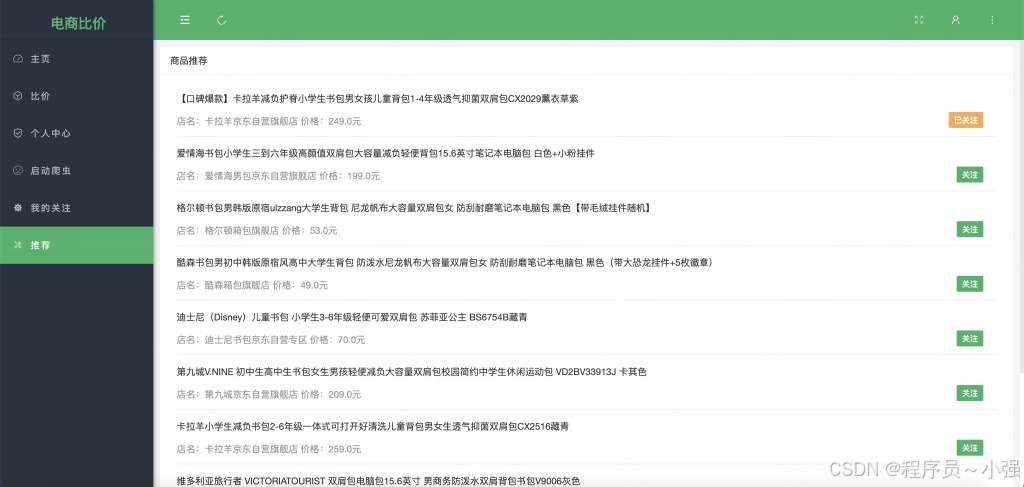Open 我的关注 in the sidebar

76,208
